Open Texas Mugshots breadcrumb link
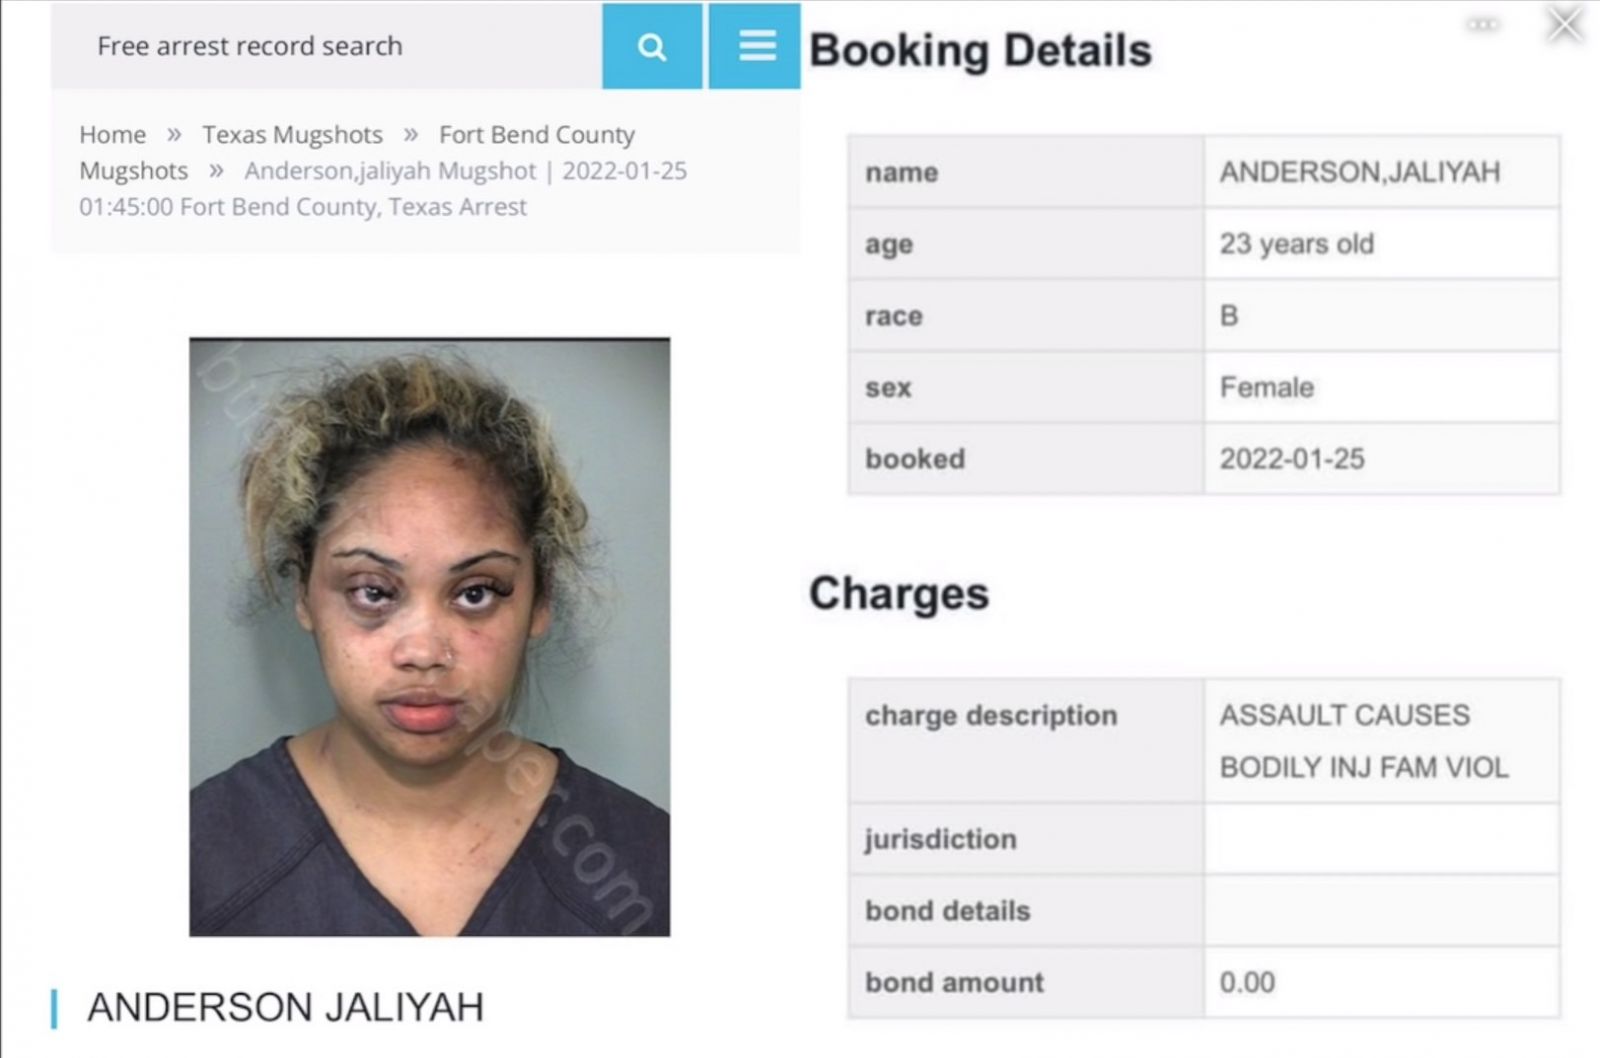 point(292,135)
